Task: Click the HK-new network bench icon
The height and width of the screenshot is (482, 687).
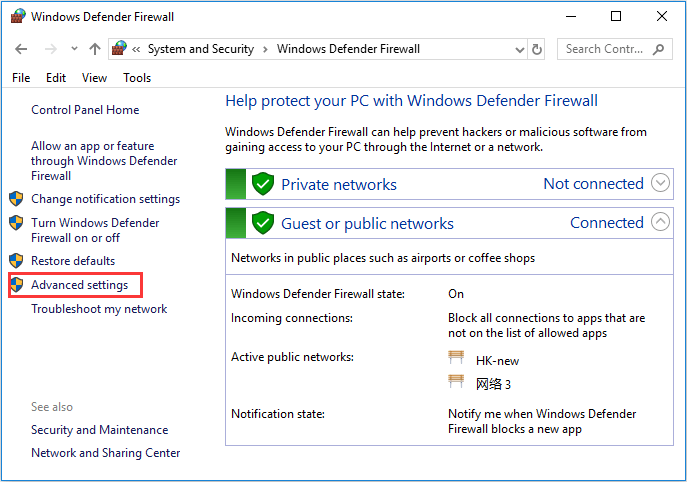Action: point(456,358)
